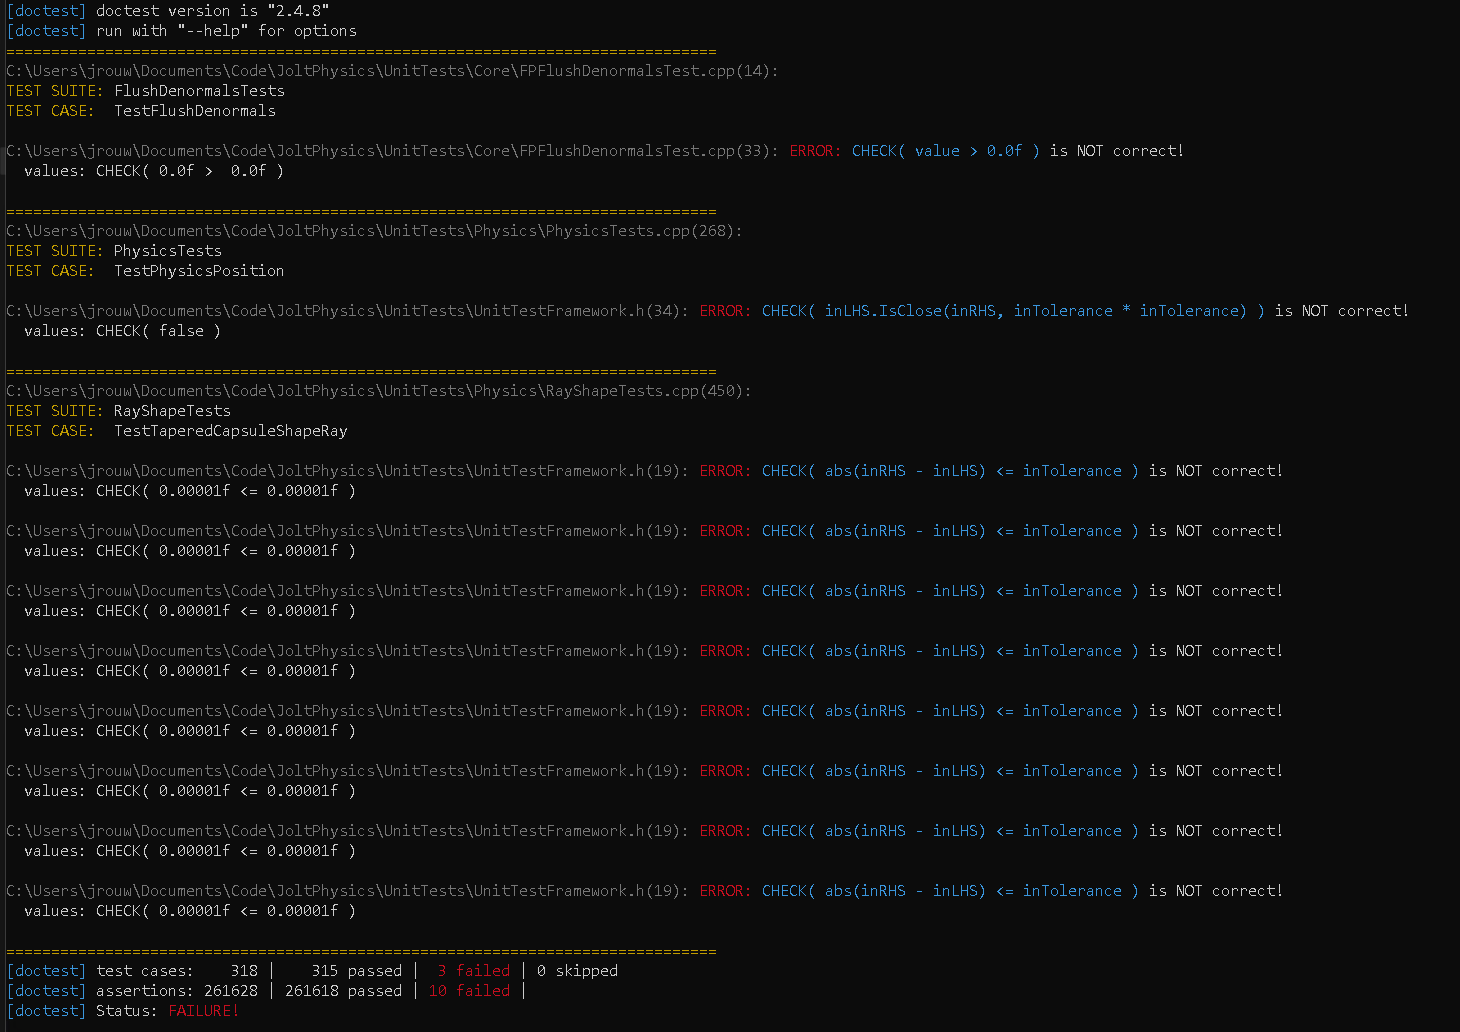
Task: Select the "3 failed" test case count
Action: point(475,970)
